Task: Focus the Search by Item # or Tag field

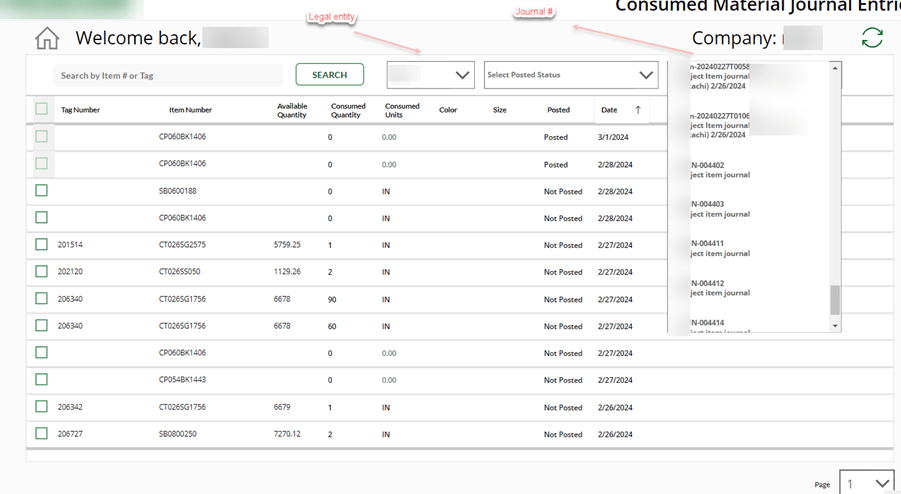Action: point(168,75)
